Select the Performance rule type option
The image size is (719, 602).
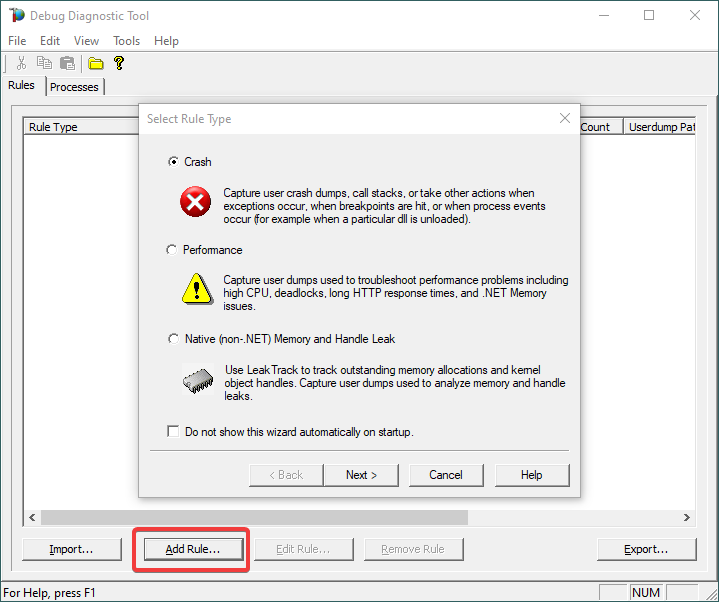[x=173, y=250]
